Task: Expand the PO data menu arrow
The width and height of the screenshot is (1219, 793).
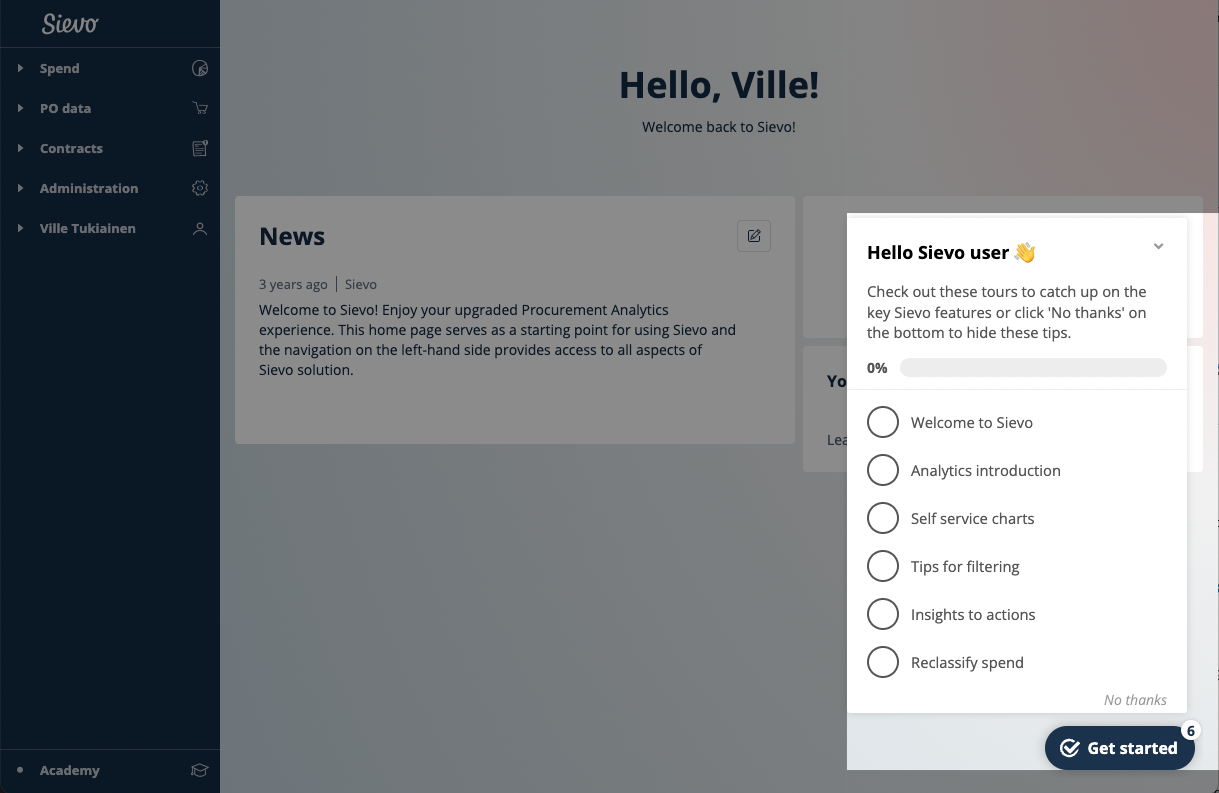Action: (20, 109)
